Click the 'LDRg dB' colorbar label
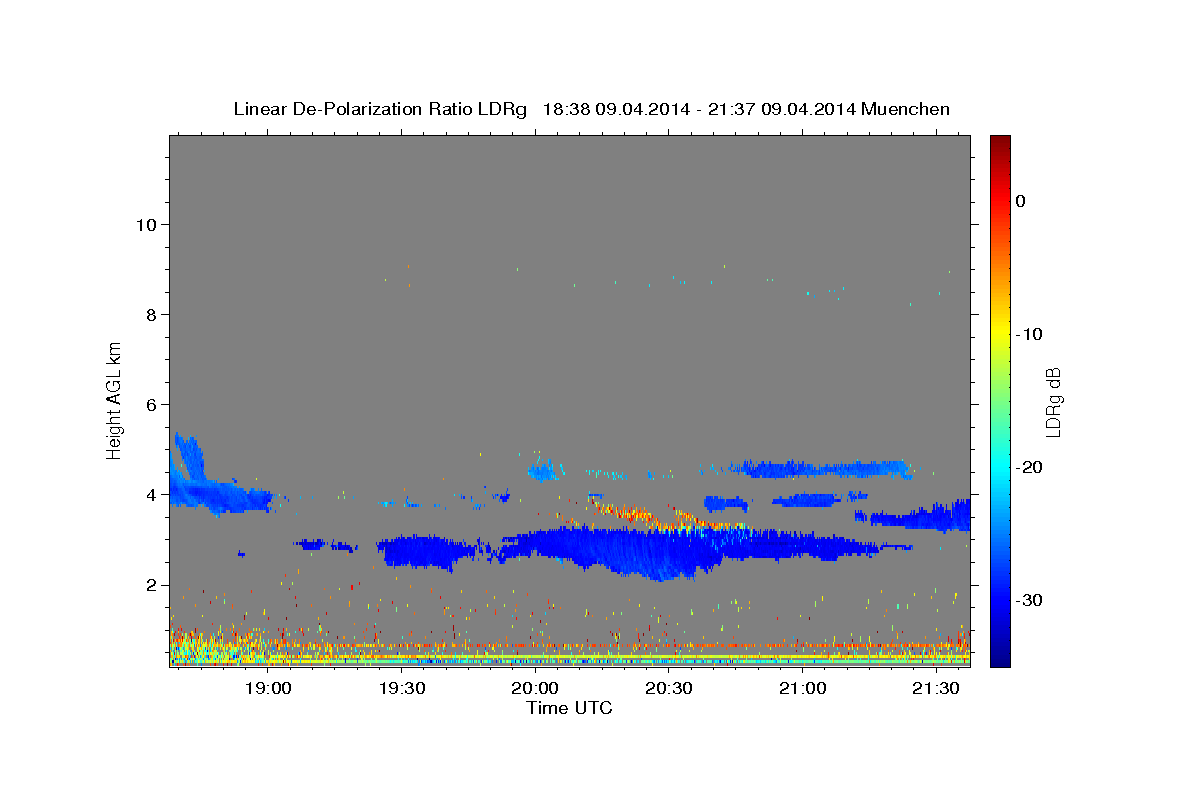The height and width of the screenshot is (800, 1200). tap(1052, 401)
